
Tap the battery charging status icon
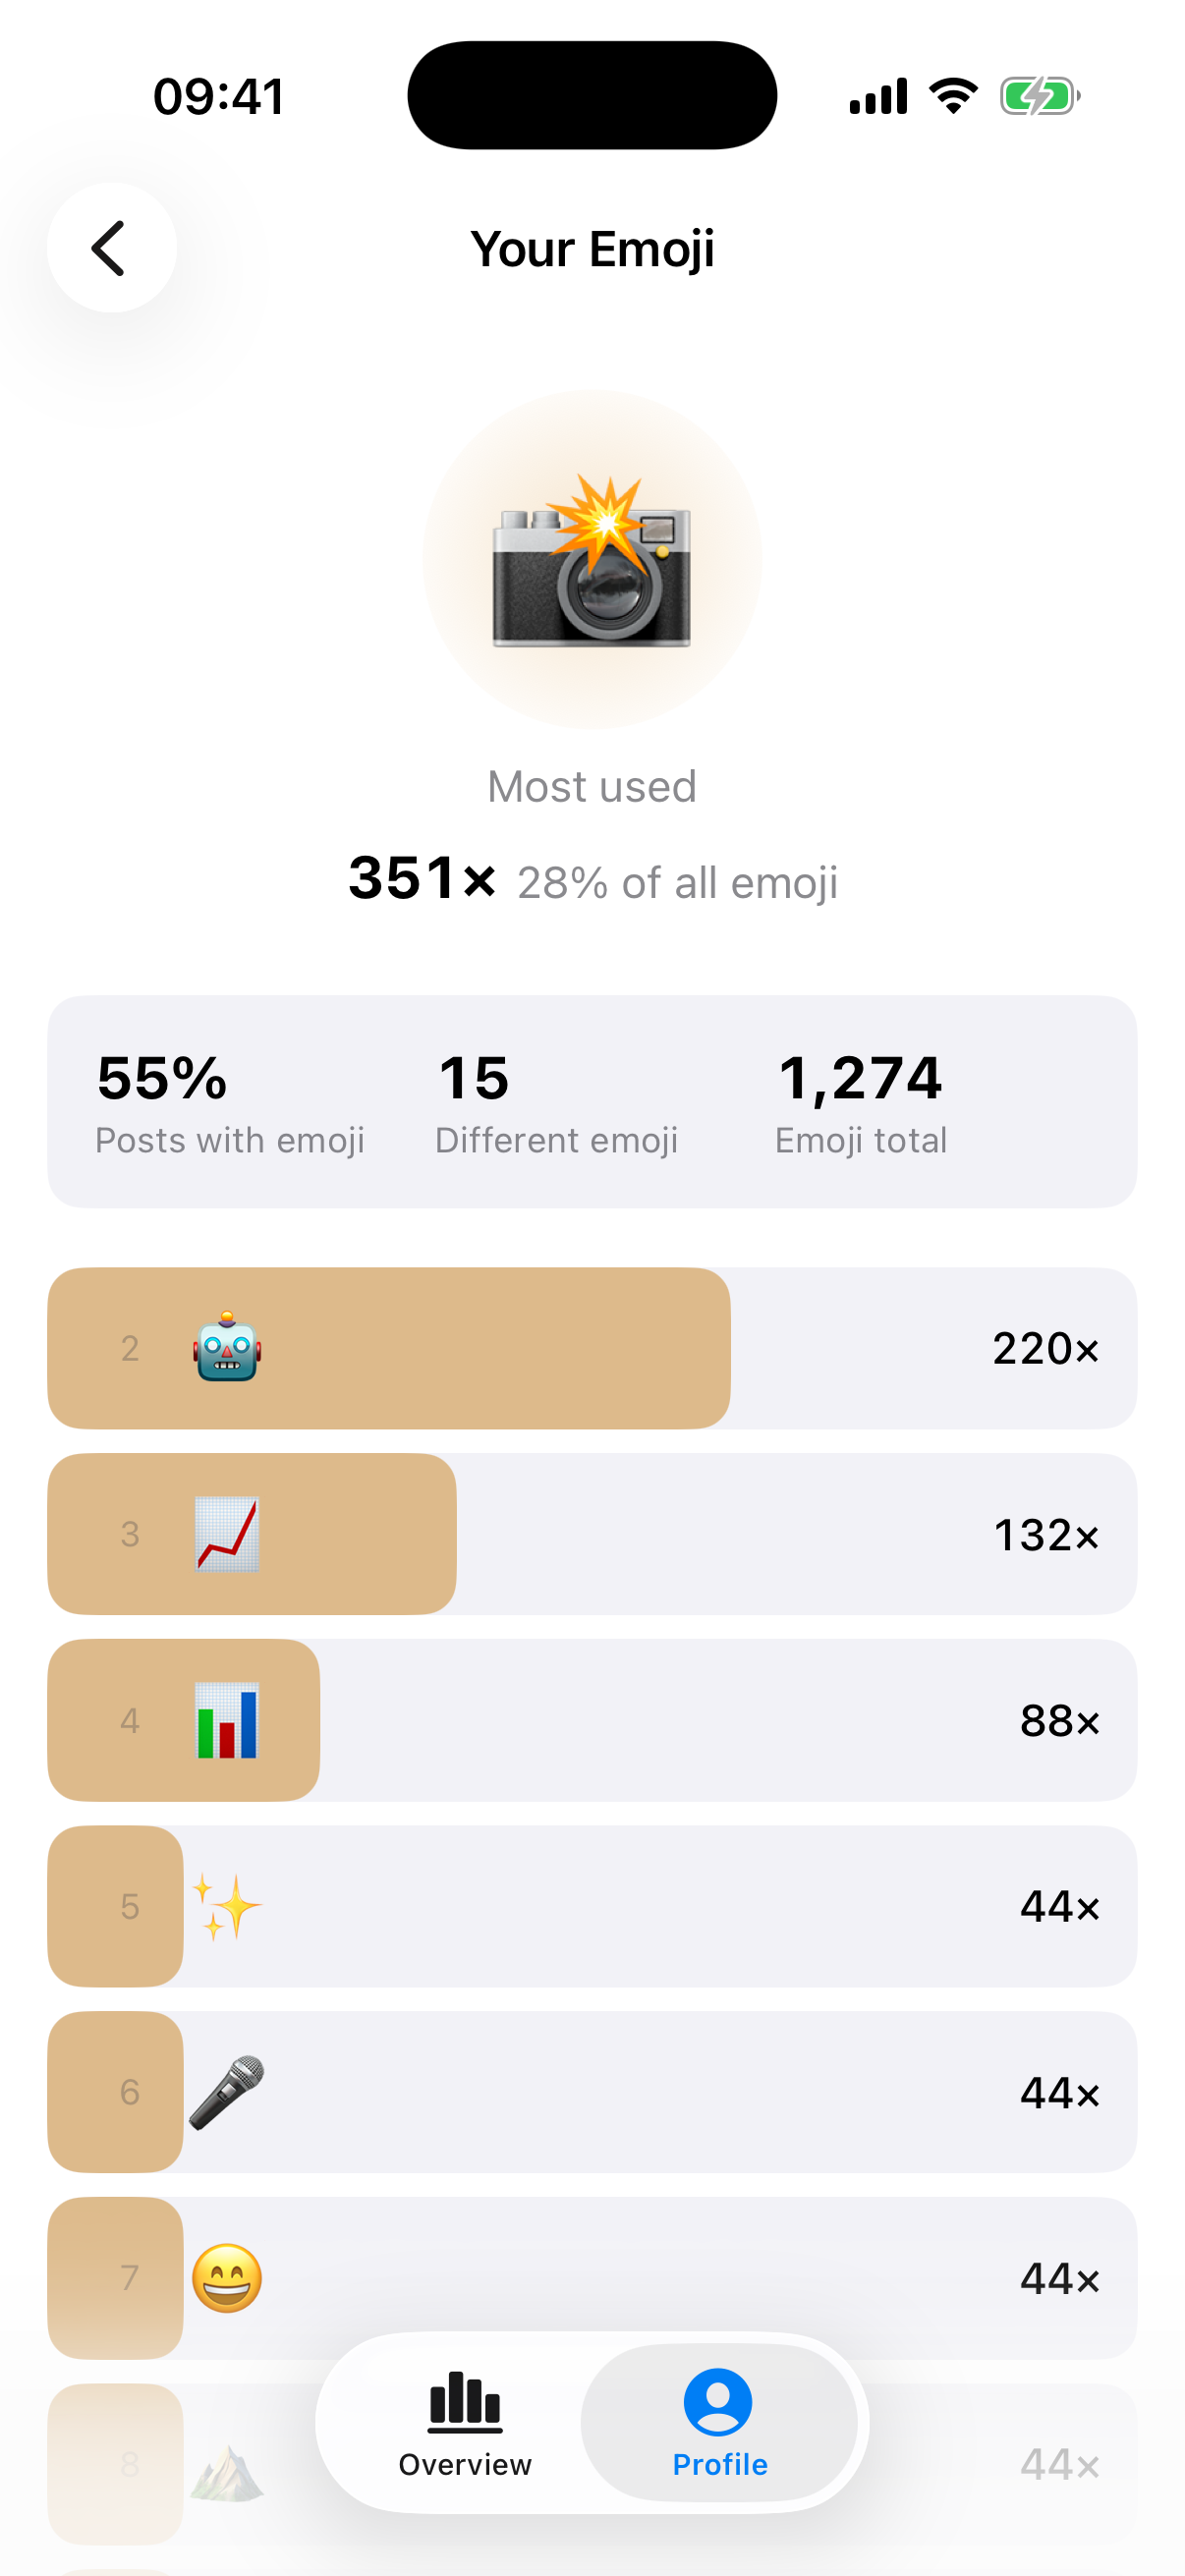1040,97
